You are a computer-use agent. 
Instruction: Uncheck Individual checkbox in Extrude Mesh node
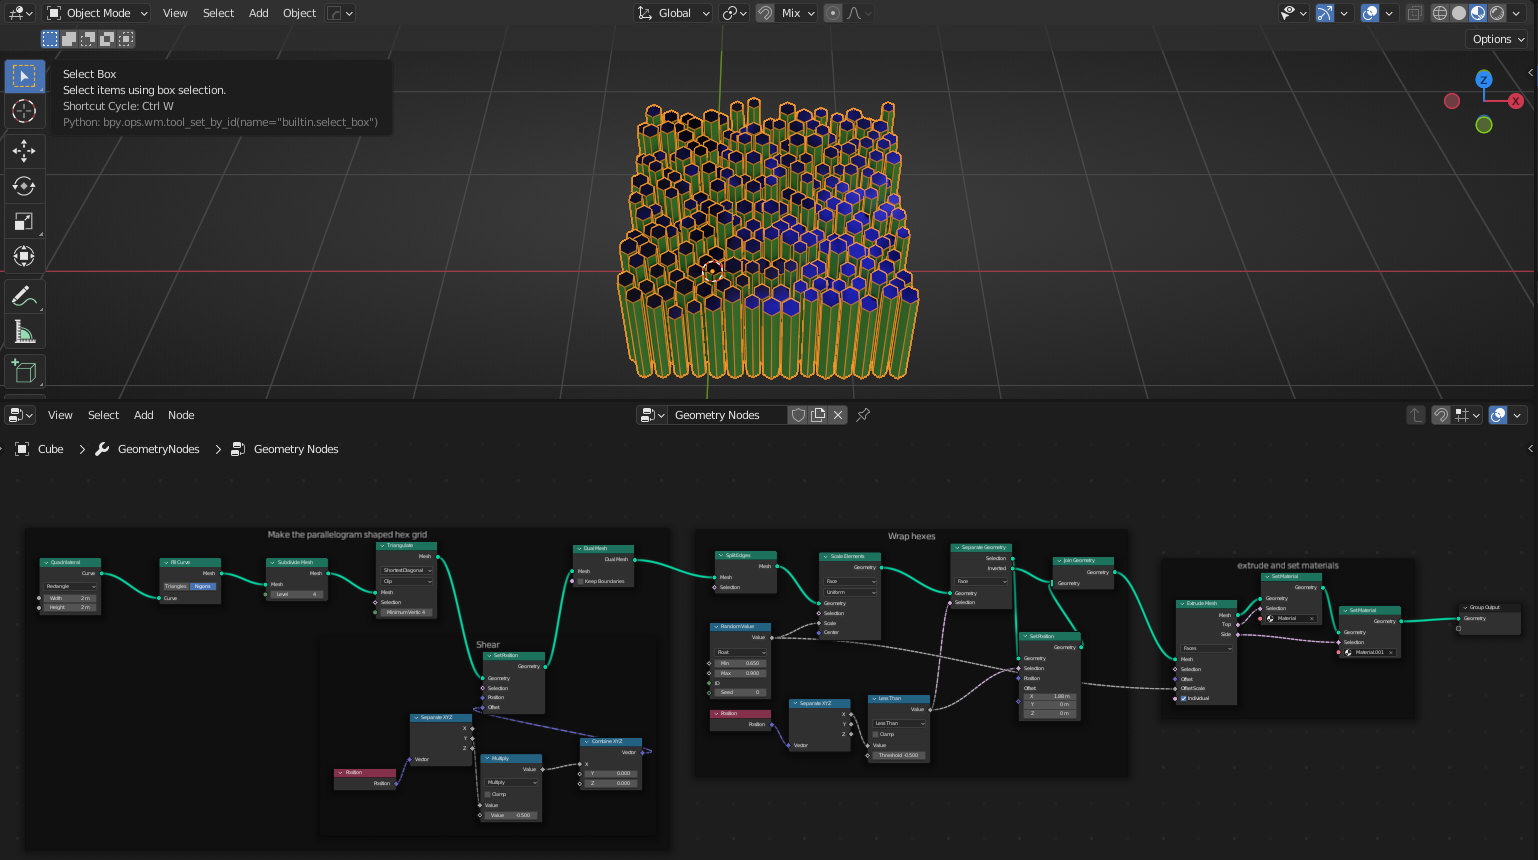point(1184,698)
